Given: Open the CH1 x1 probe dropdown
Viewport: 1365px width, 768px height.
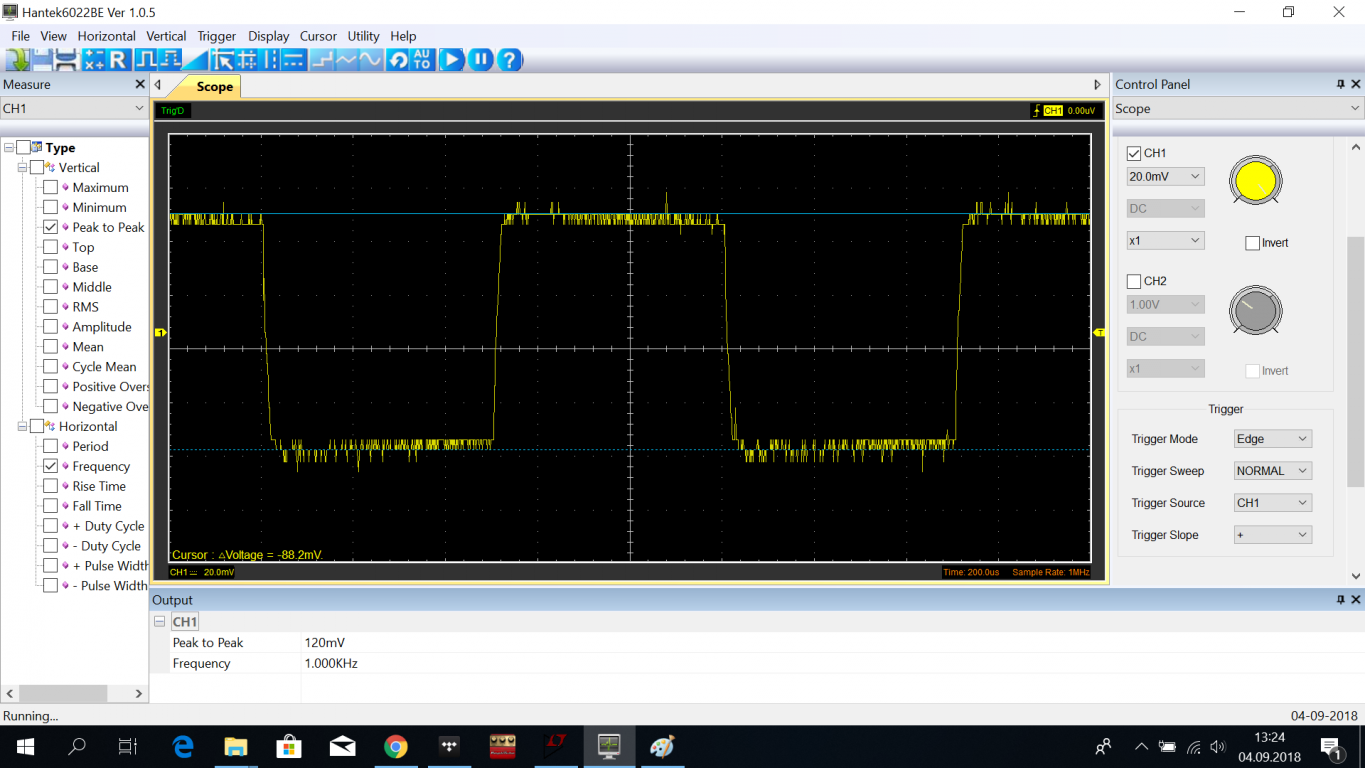Looking at the screenshot, I should pos(1165,240).
